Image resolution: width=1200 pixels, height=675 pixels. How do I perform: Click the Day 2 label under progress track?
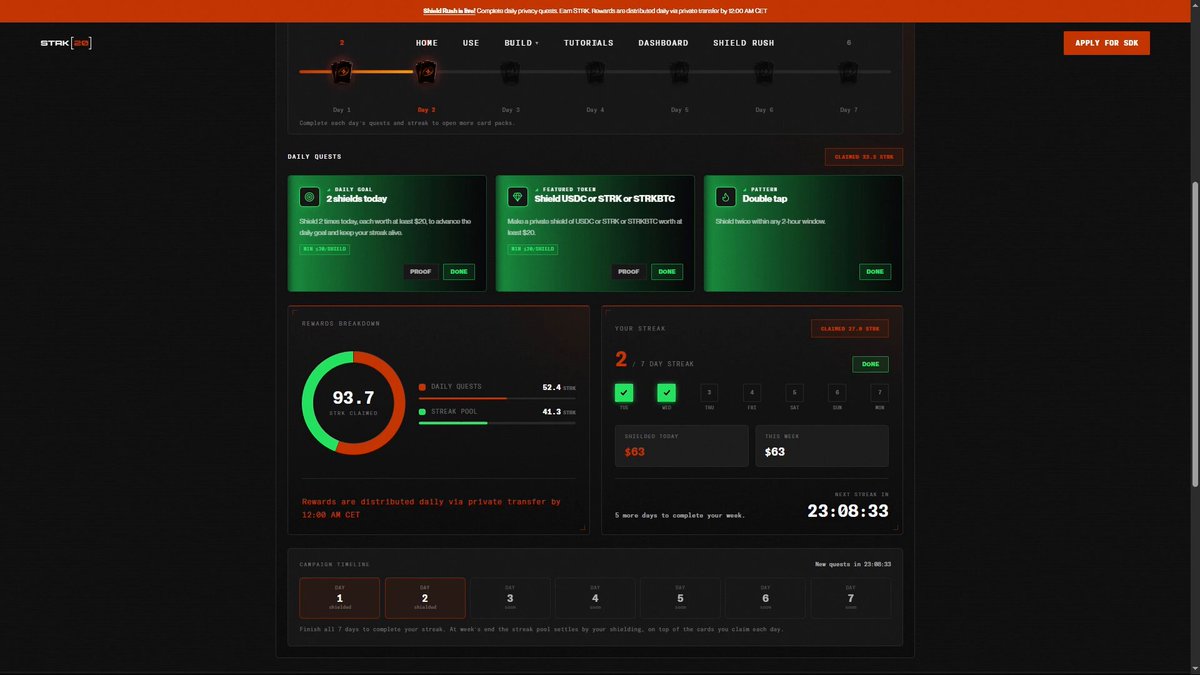[426, 110]
